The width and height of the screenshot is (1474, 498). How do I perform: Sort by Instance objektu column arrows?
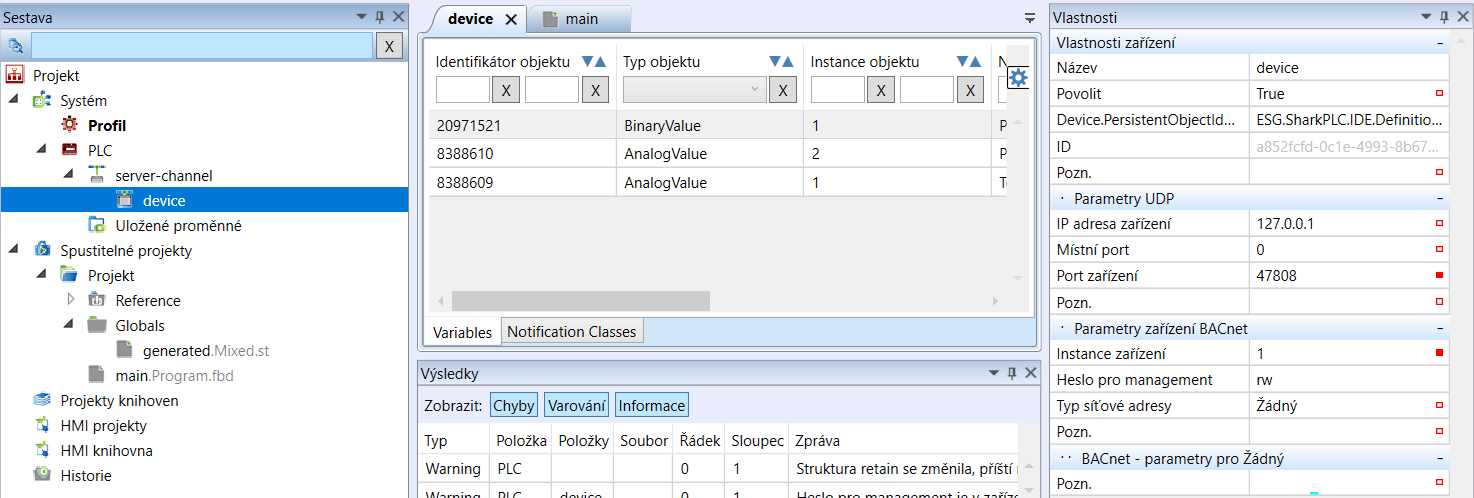[970, 62]
